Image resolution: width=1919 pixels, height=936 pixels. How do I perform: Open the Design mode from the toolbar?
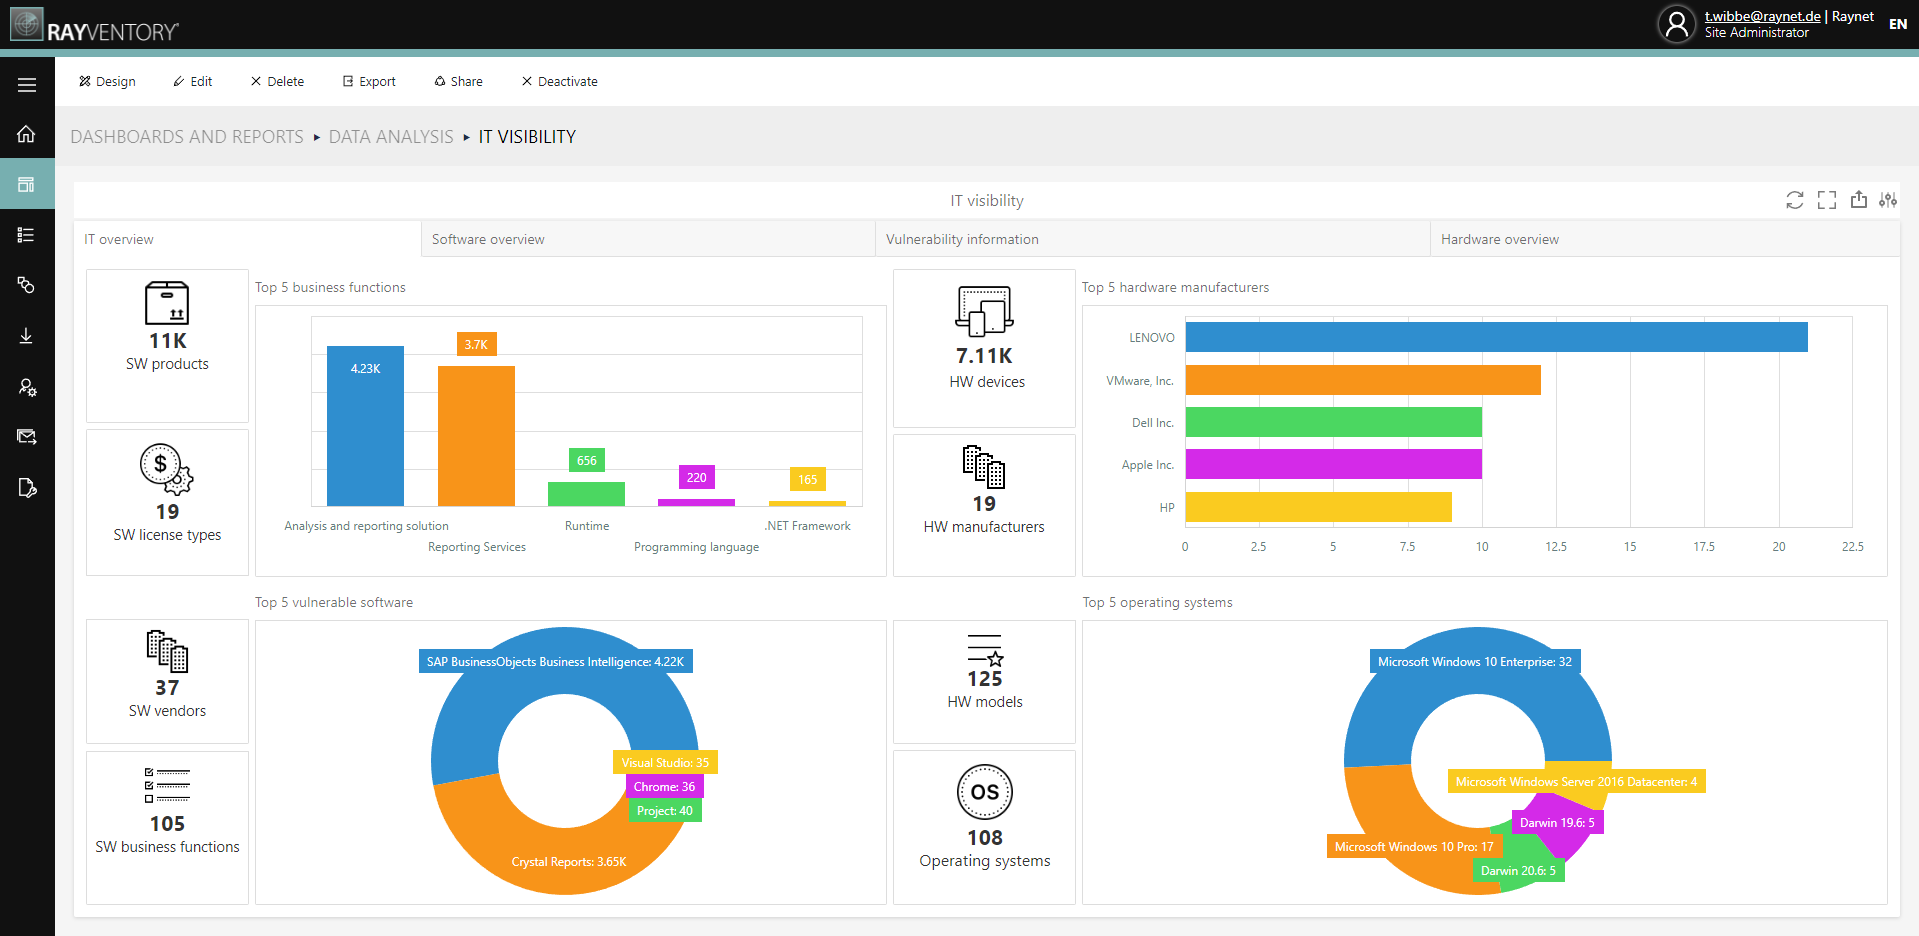[107, 81]
